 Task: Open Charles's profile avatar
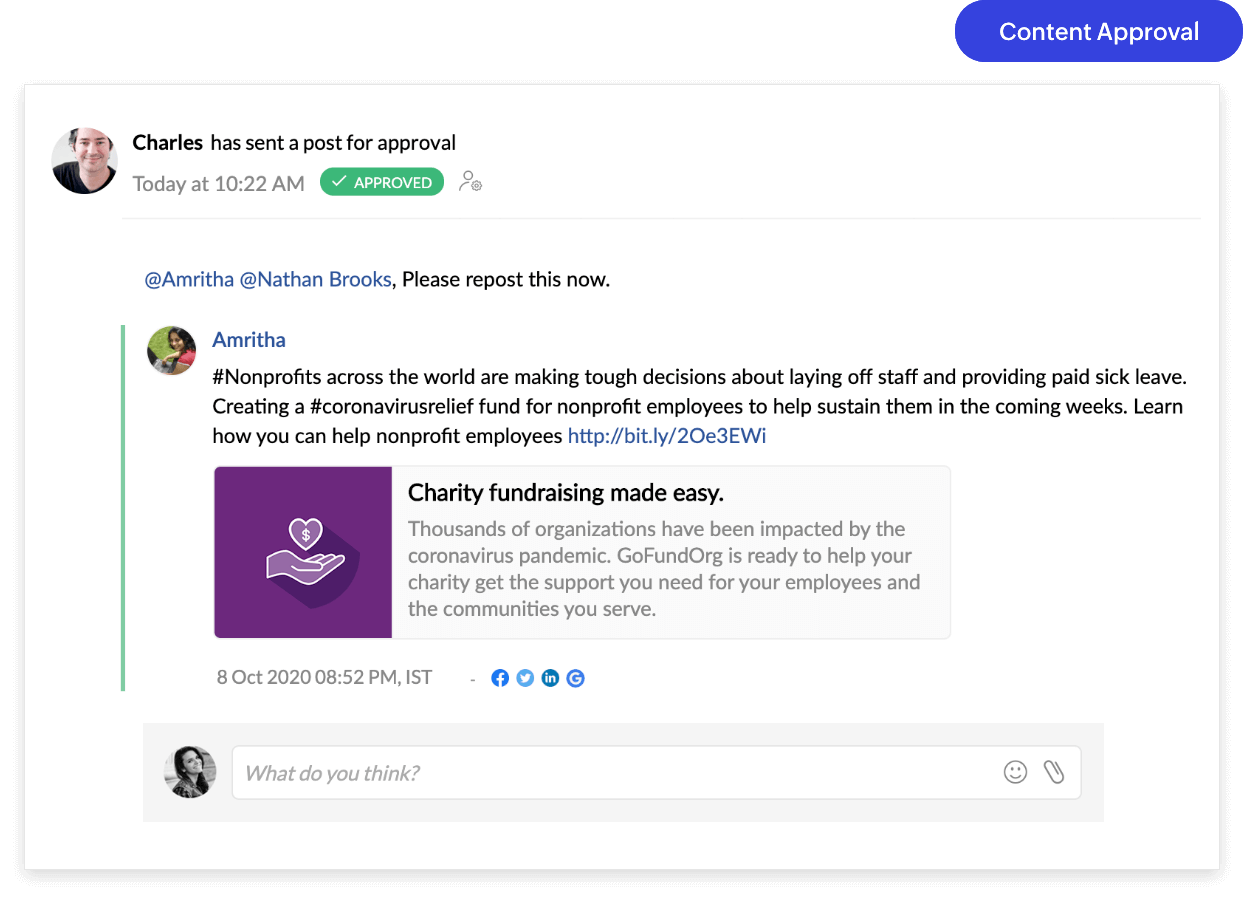pos(85,160)
